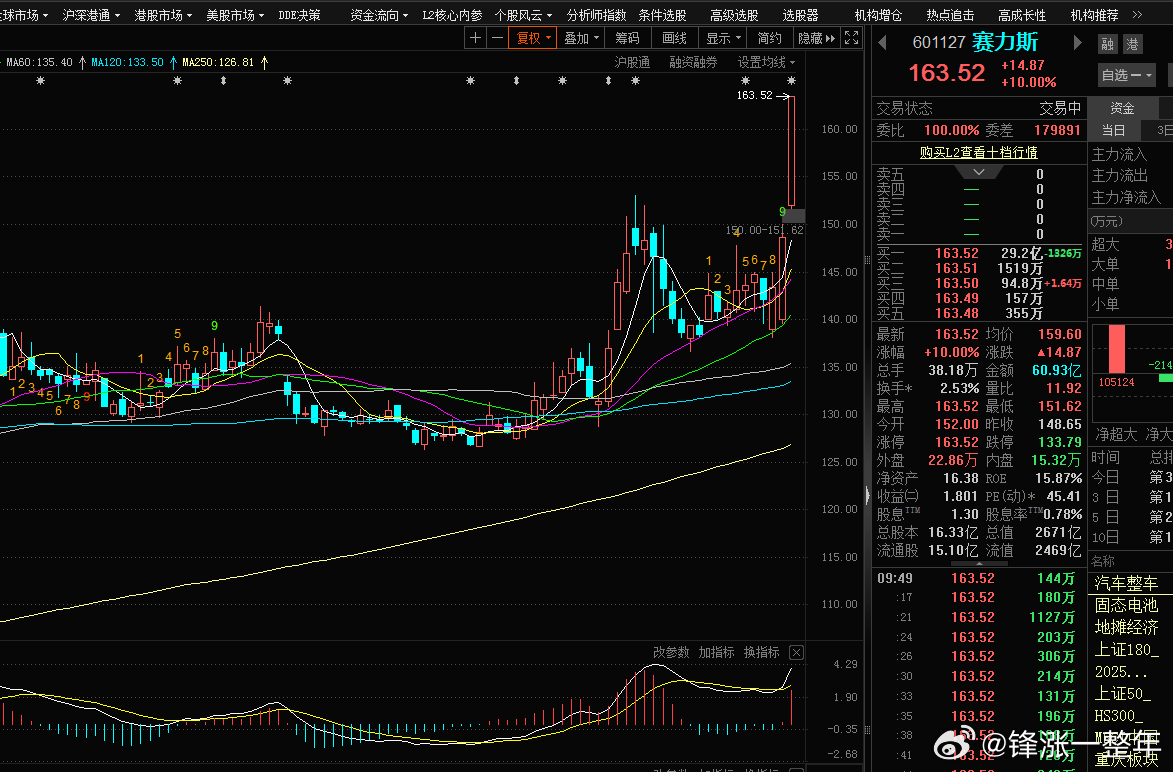Open 个股风云 menu
Image resolution: width=1173 pixels, height=772 pixels.
(x=523, y=15)
